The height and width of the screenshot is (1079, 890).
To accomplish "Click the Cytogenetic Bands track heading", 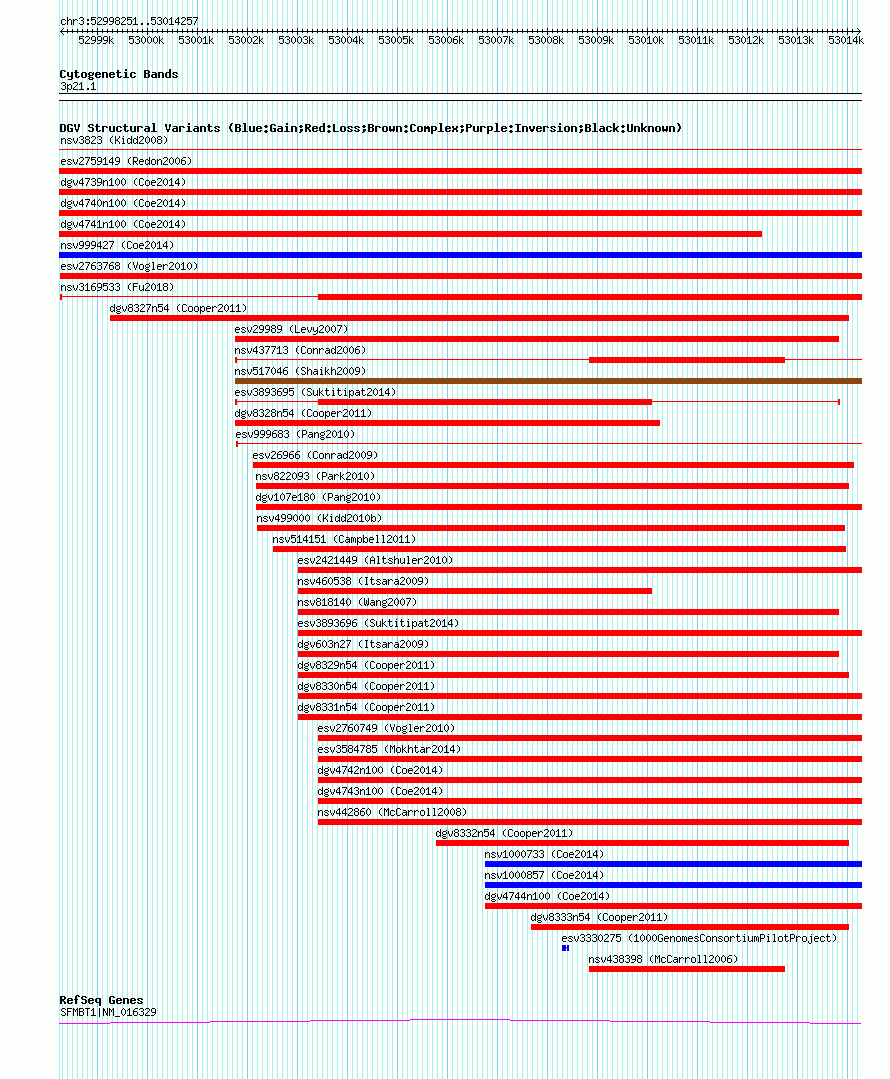I will (x=118, y=74).
